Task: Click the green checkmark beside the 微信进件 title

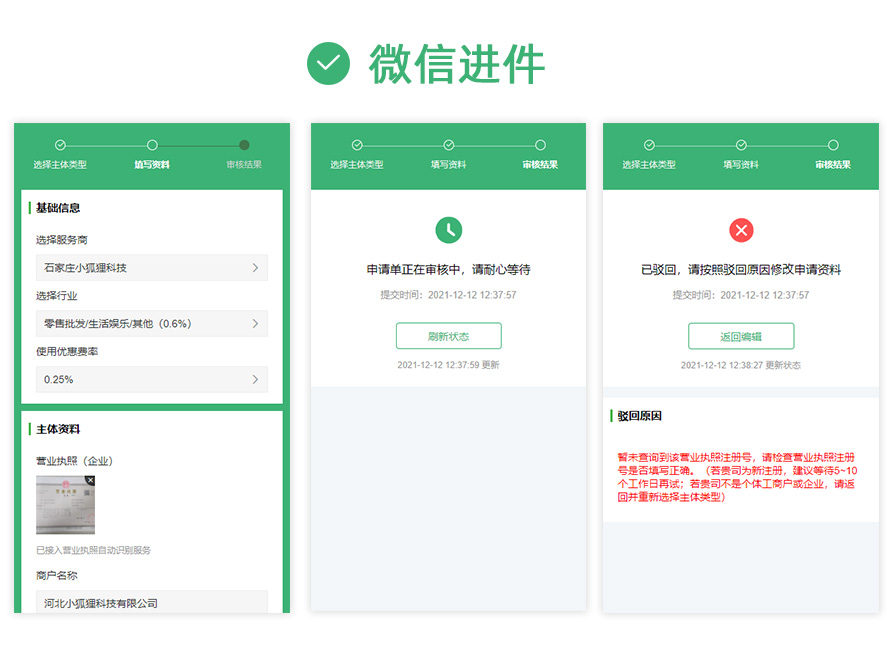Action: pos(329,64)
